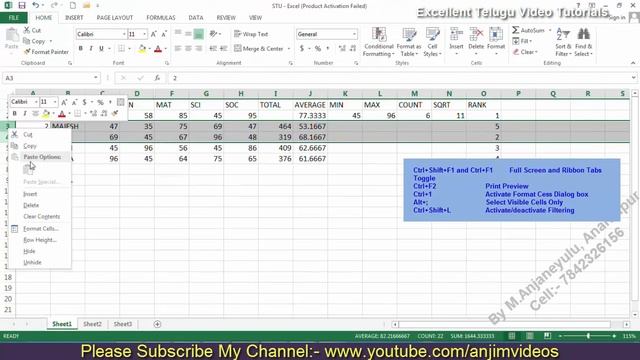Open Find & Select menu

click(584, 42)
